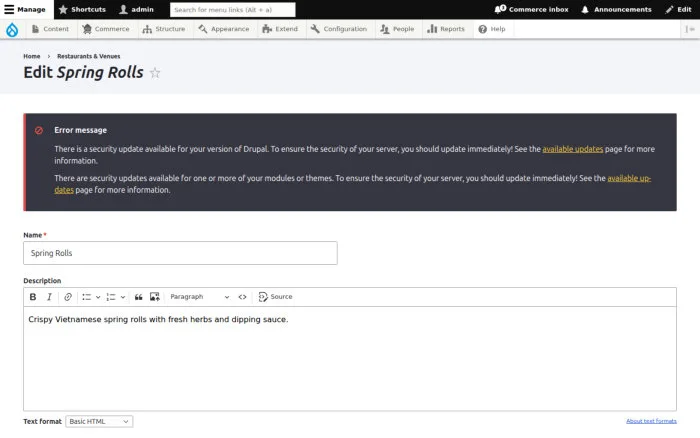This screenshot has height=438, width=700.
Task: Open first 'available updates' link
Action: point(573,149)
